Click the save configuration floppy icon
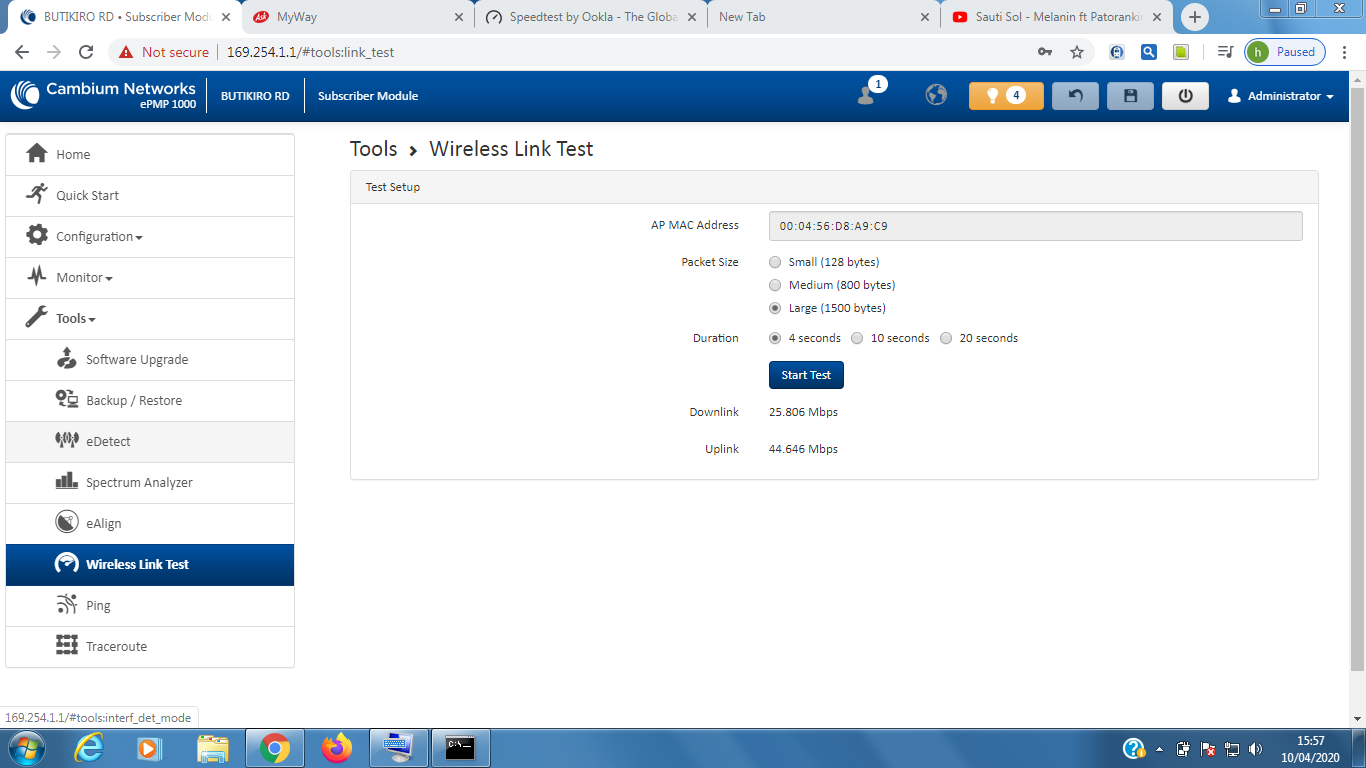Viewport: 1366px width, 768px height. tap(1130, 96)
